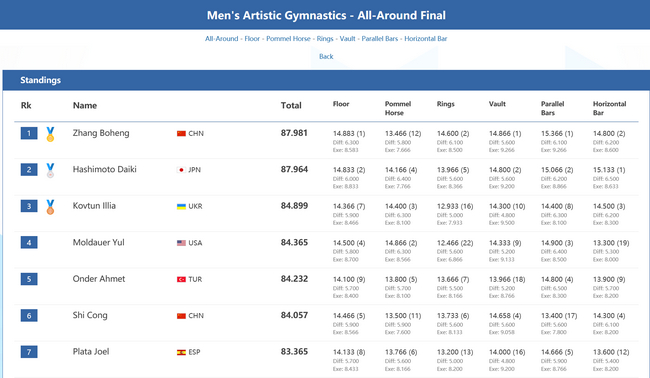This screenshot has width=650, height=378.
Task: Select the name Shi Cong
Action: pyautogui.click(x=90, y=315)
